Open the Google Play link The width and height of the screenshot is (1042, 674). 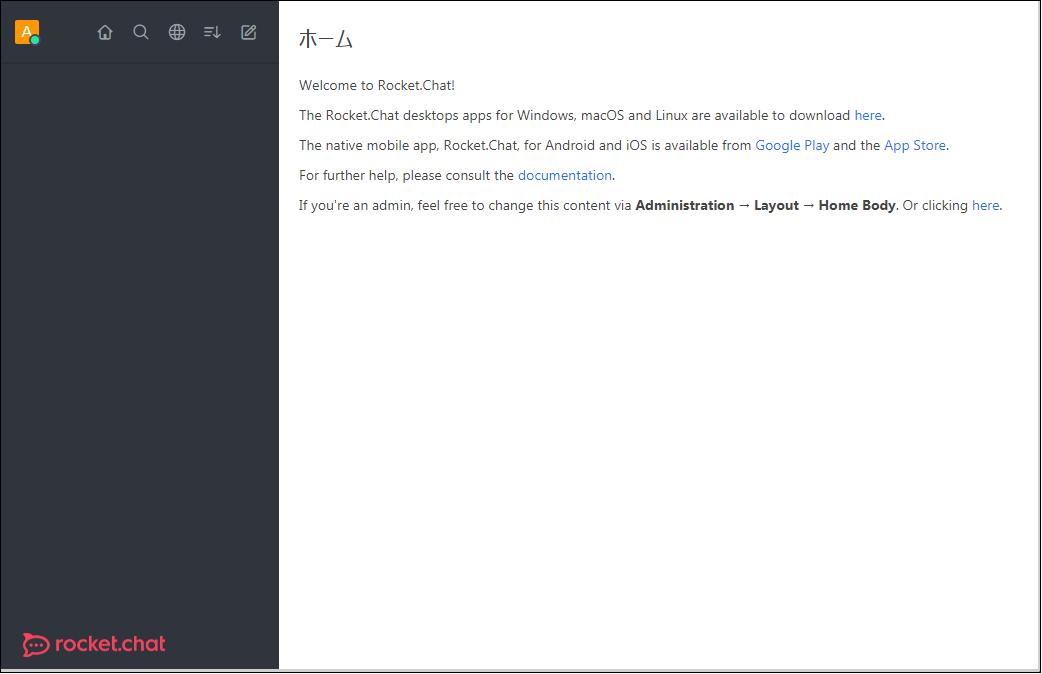[x=792, y=146]
